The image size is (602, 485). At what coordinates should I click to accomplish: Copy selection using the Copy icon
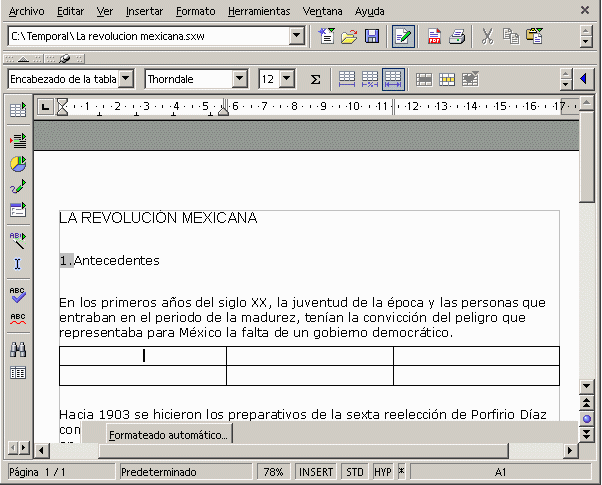click(x=511, y=36)
